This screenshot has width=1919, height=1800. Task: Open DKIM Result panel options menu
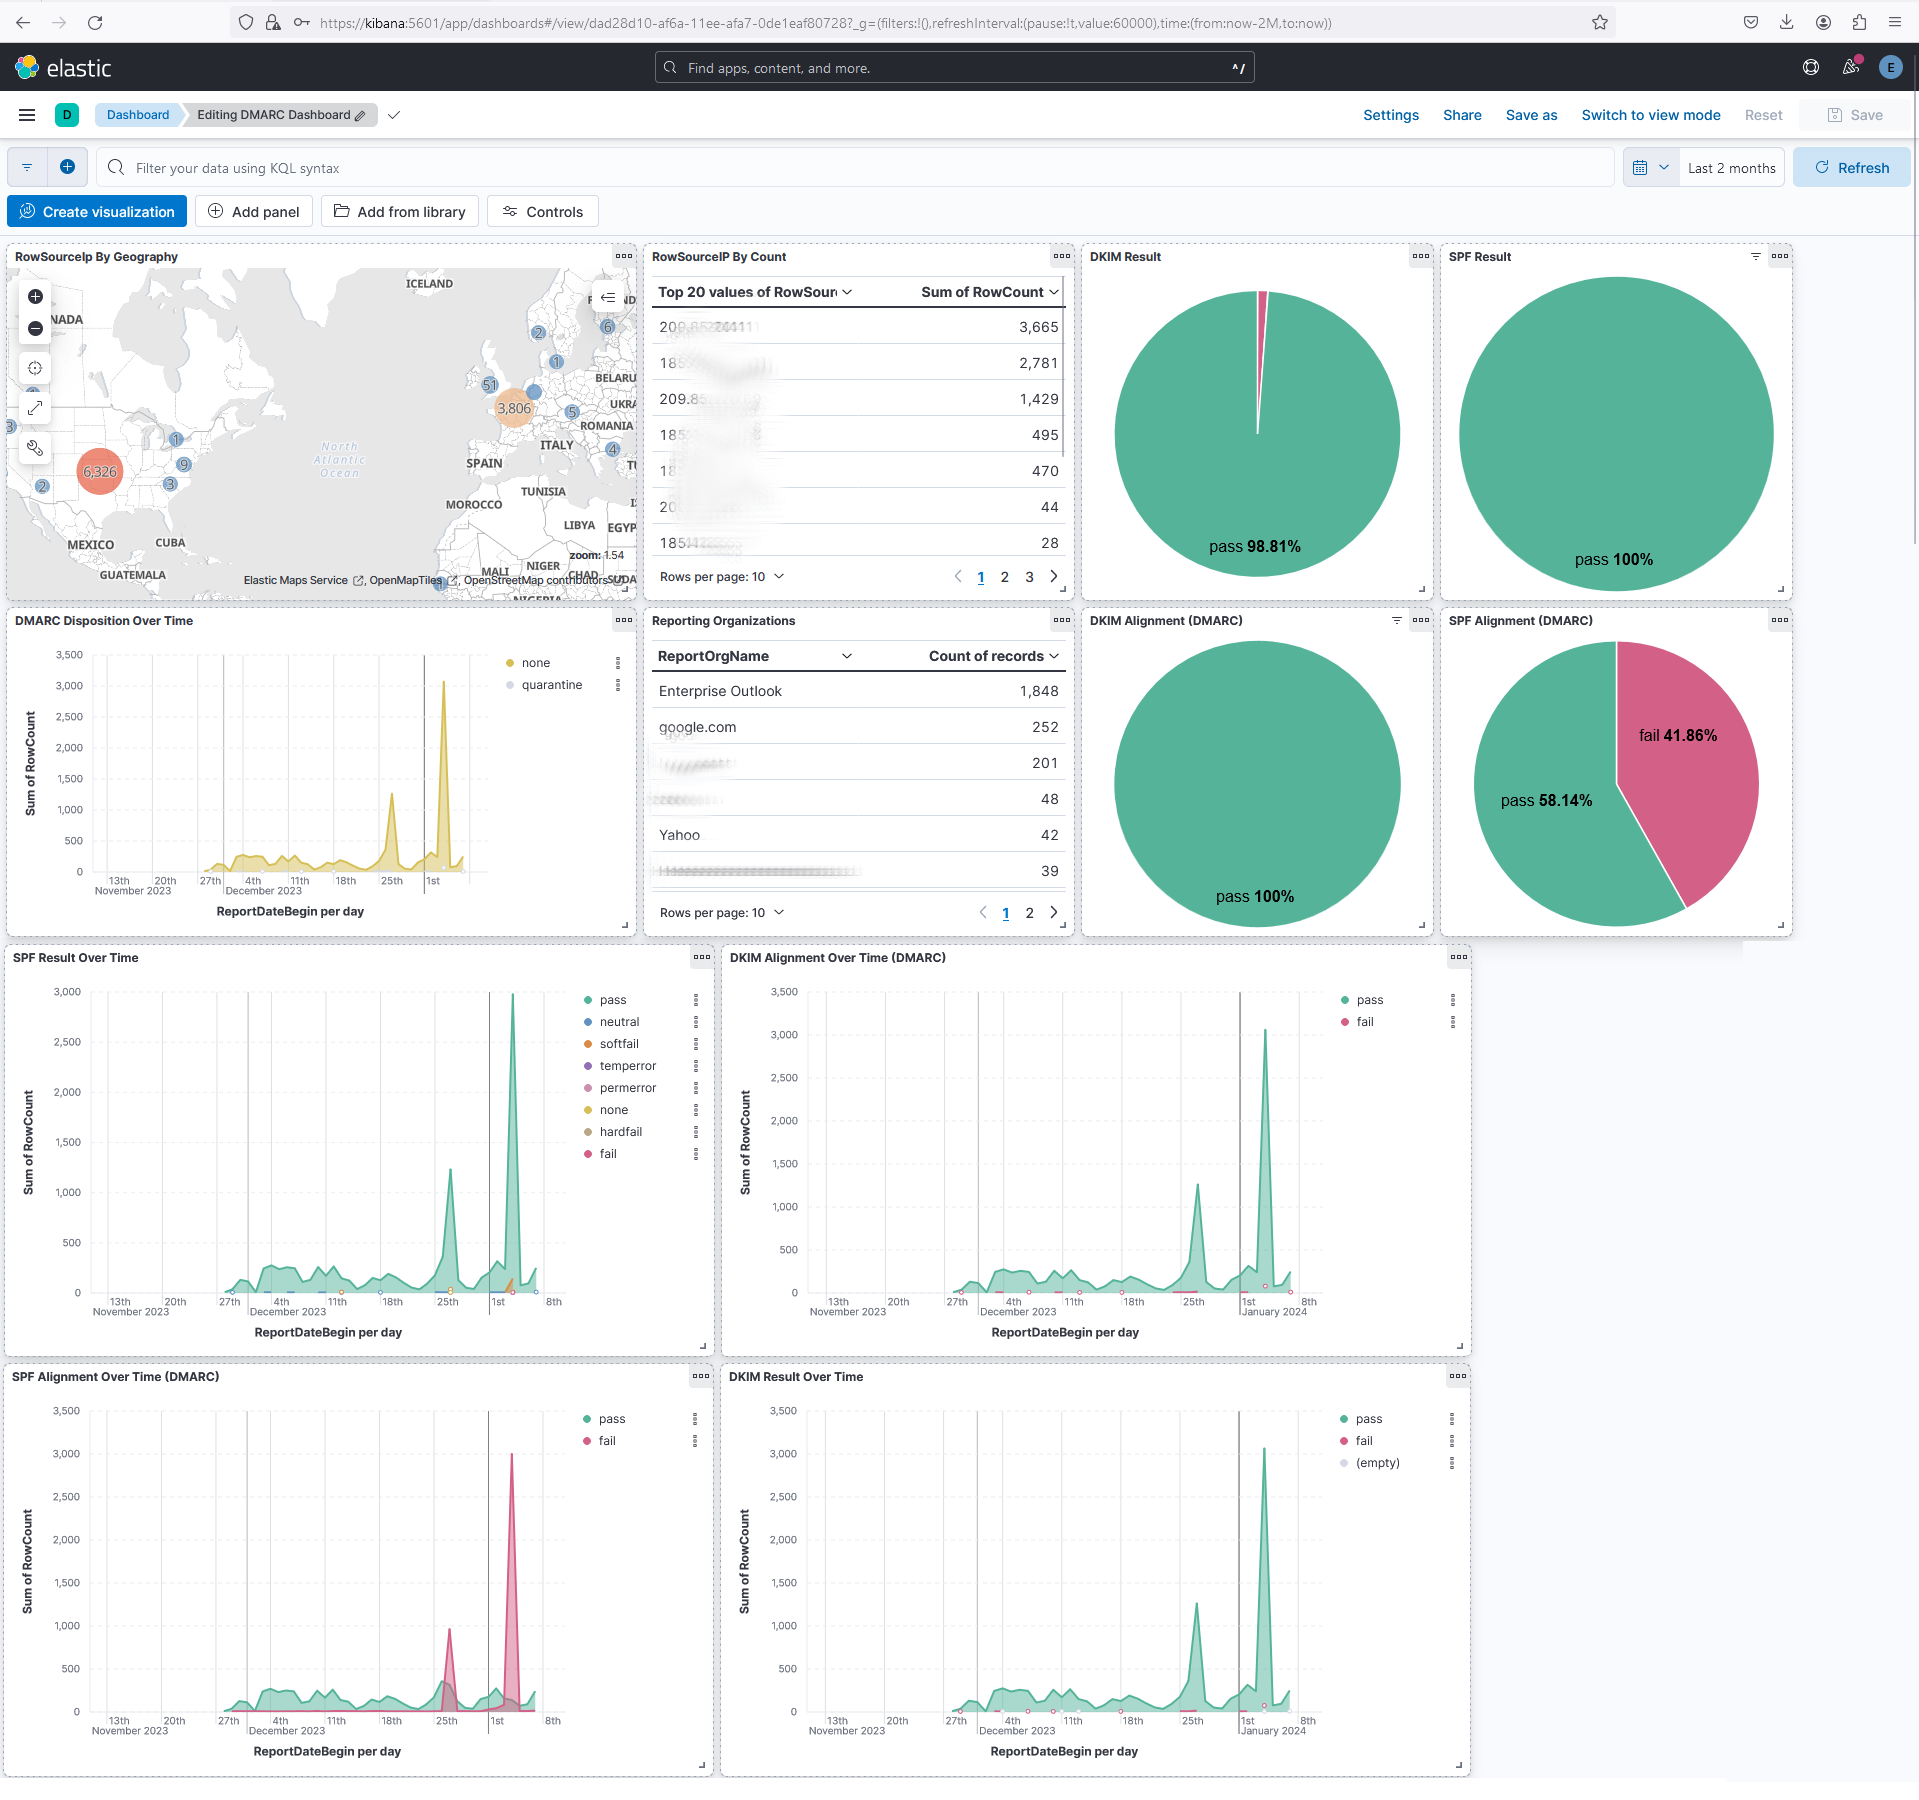(x=1421, y=256)
